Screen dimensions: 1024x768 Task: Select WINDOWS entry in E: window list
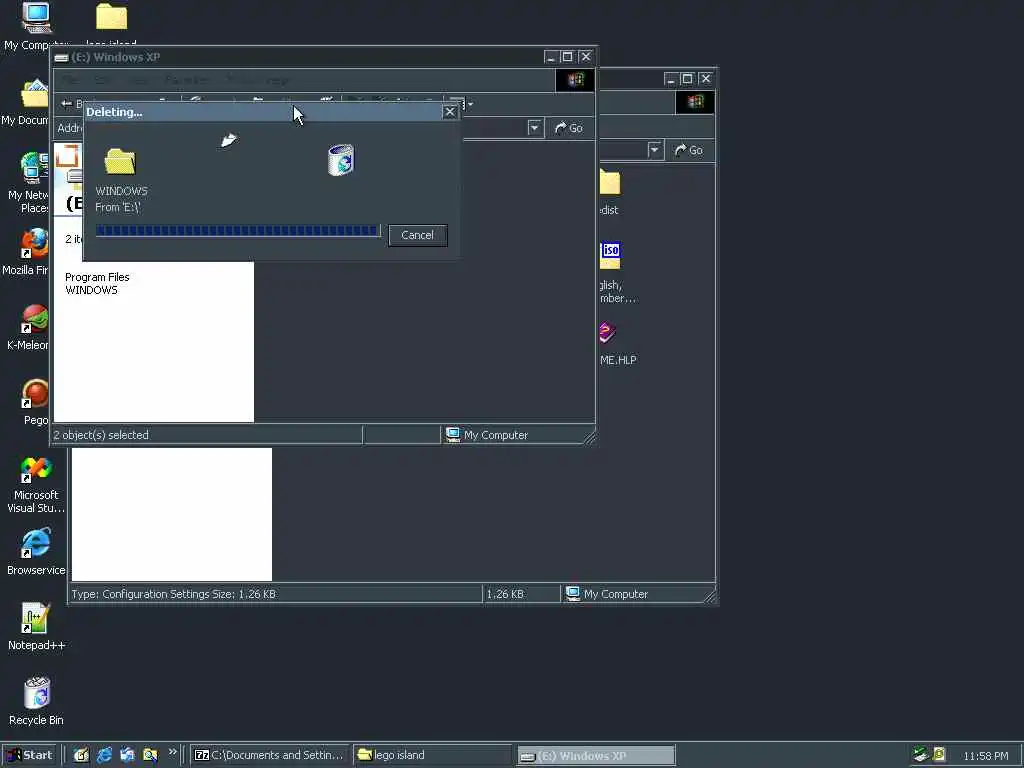tap(91, 290)
